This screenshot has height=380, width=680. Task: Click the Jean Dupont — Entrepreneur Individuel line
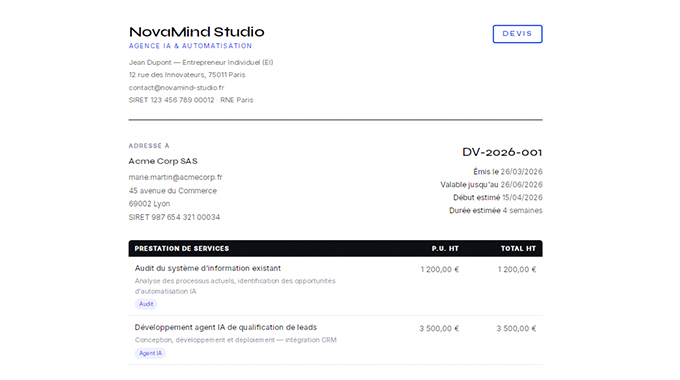(201, 62)
